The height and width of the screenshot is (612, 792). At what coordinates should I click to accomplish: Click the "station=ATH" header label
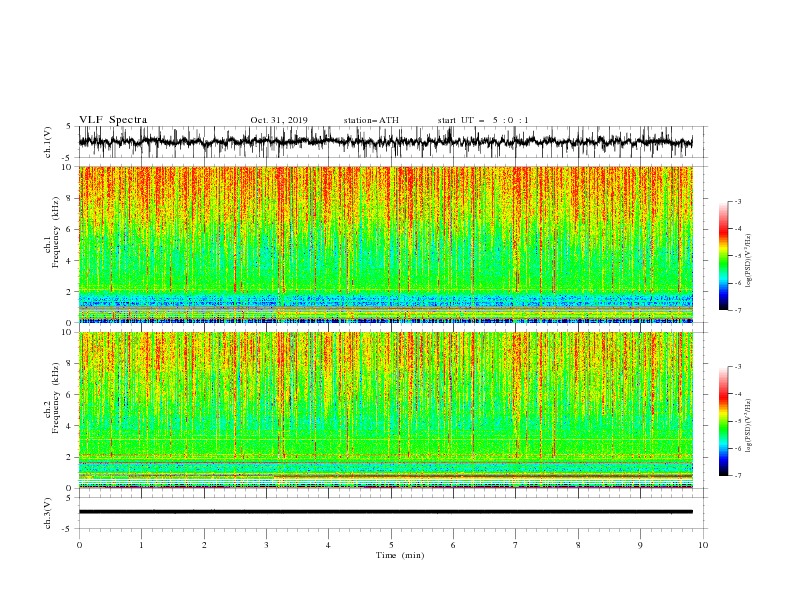click(x=371, y=120)
